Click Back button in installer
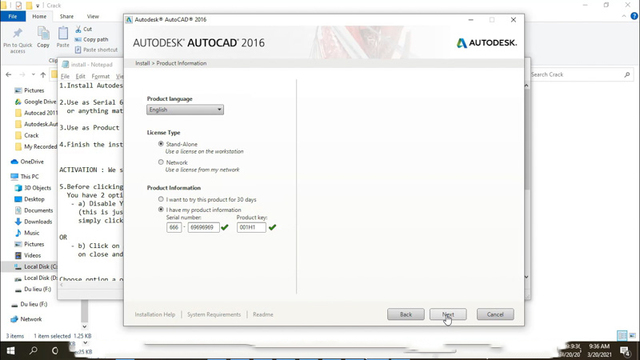 coord(406,314)
